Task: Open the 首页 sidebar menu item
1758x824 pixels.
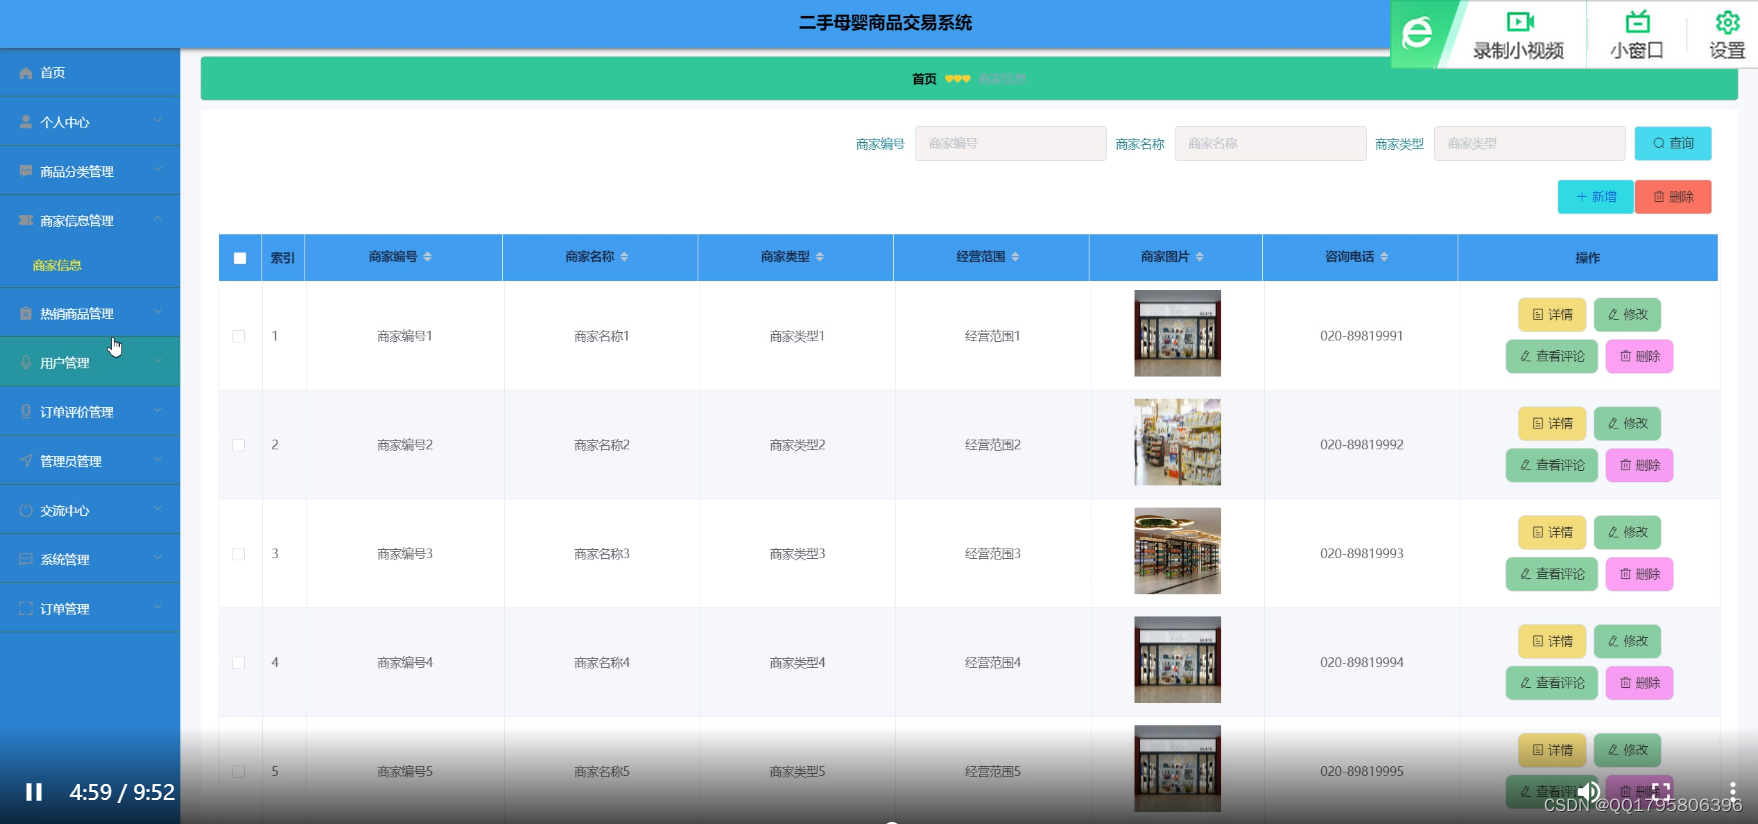Action: point(90,73)
